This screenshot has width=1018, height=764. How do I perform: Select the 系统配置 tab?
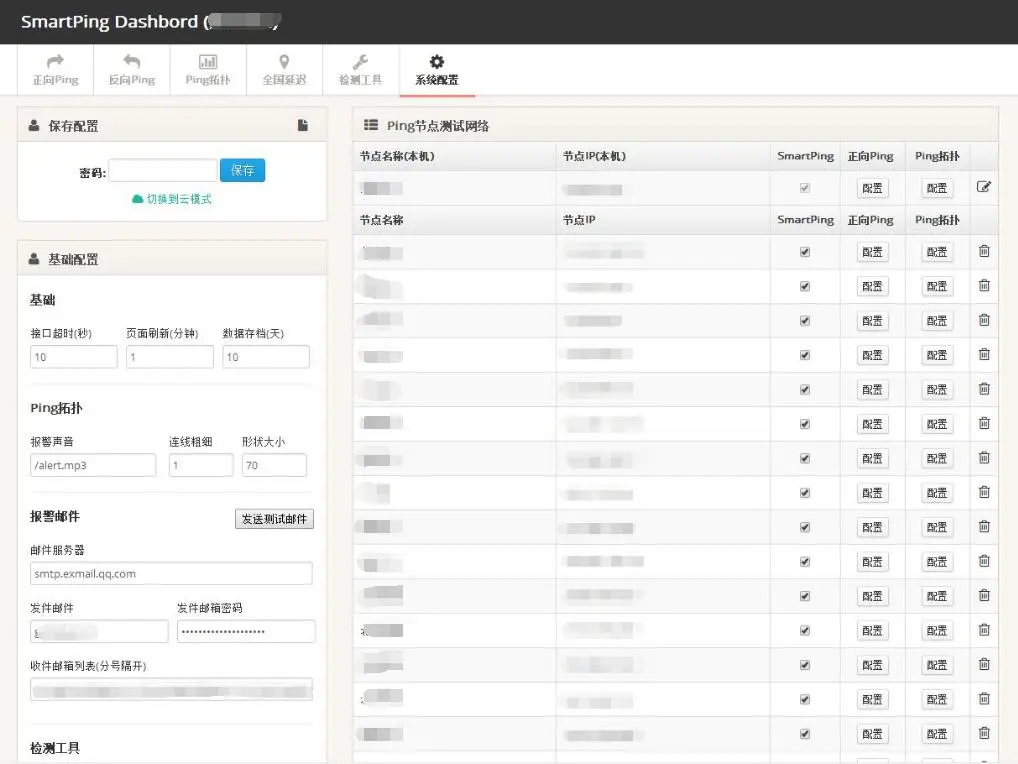point(437,70)
